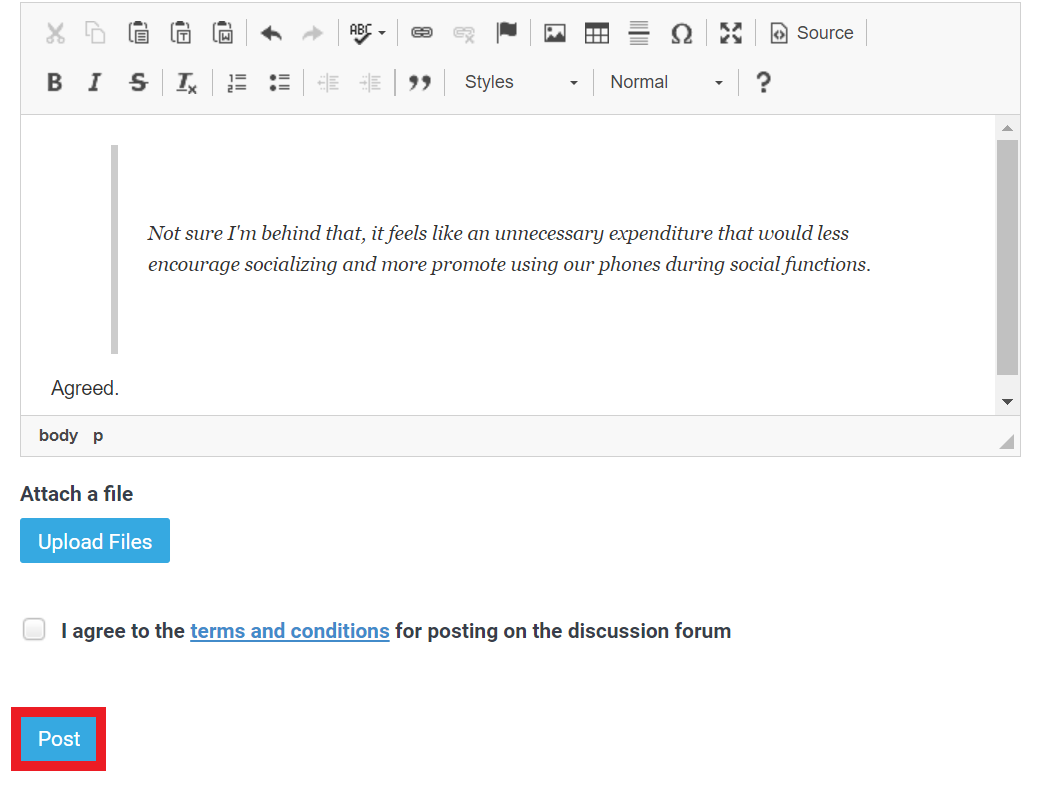This screenshot has width=1048, height=792.
Task: Redo the last edit
Action: 312,33
